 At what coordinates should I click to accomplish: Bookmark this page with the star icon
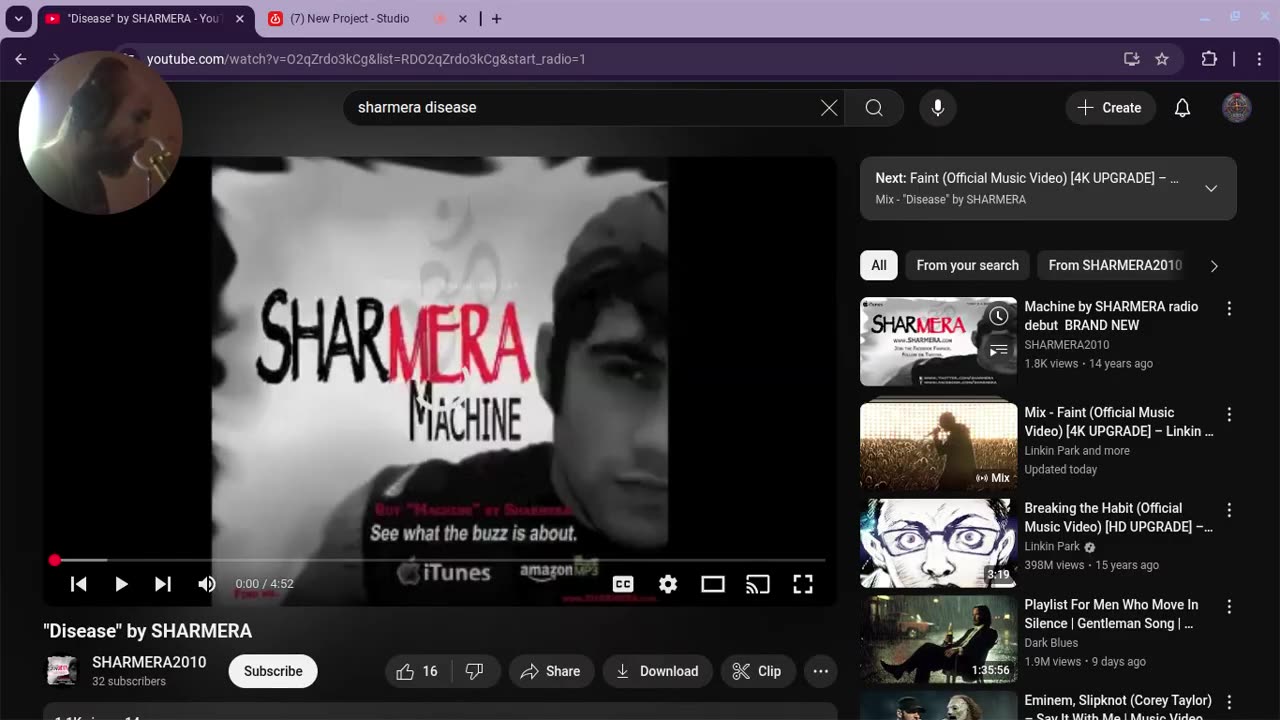click(x=1162, y=59)
